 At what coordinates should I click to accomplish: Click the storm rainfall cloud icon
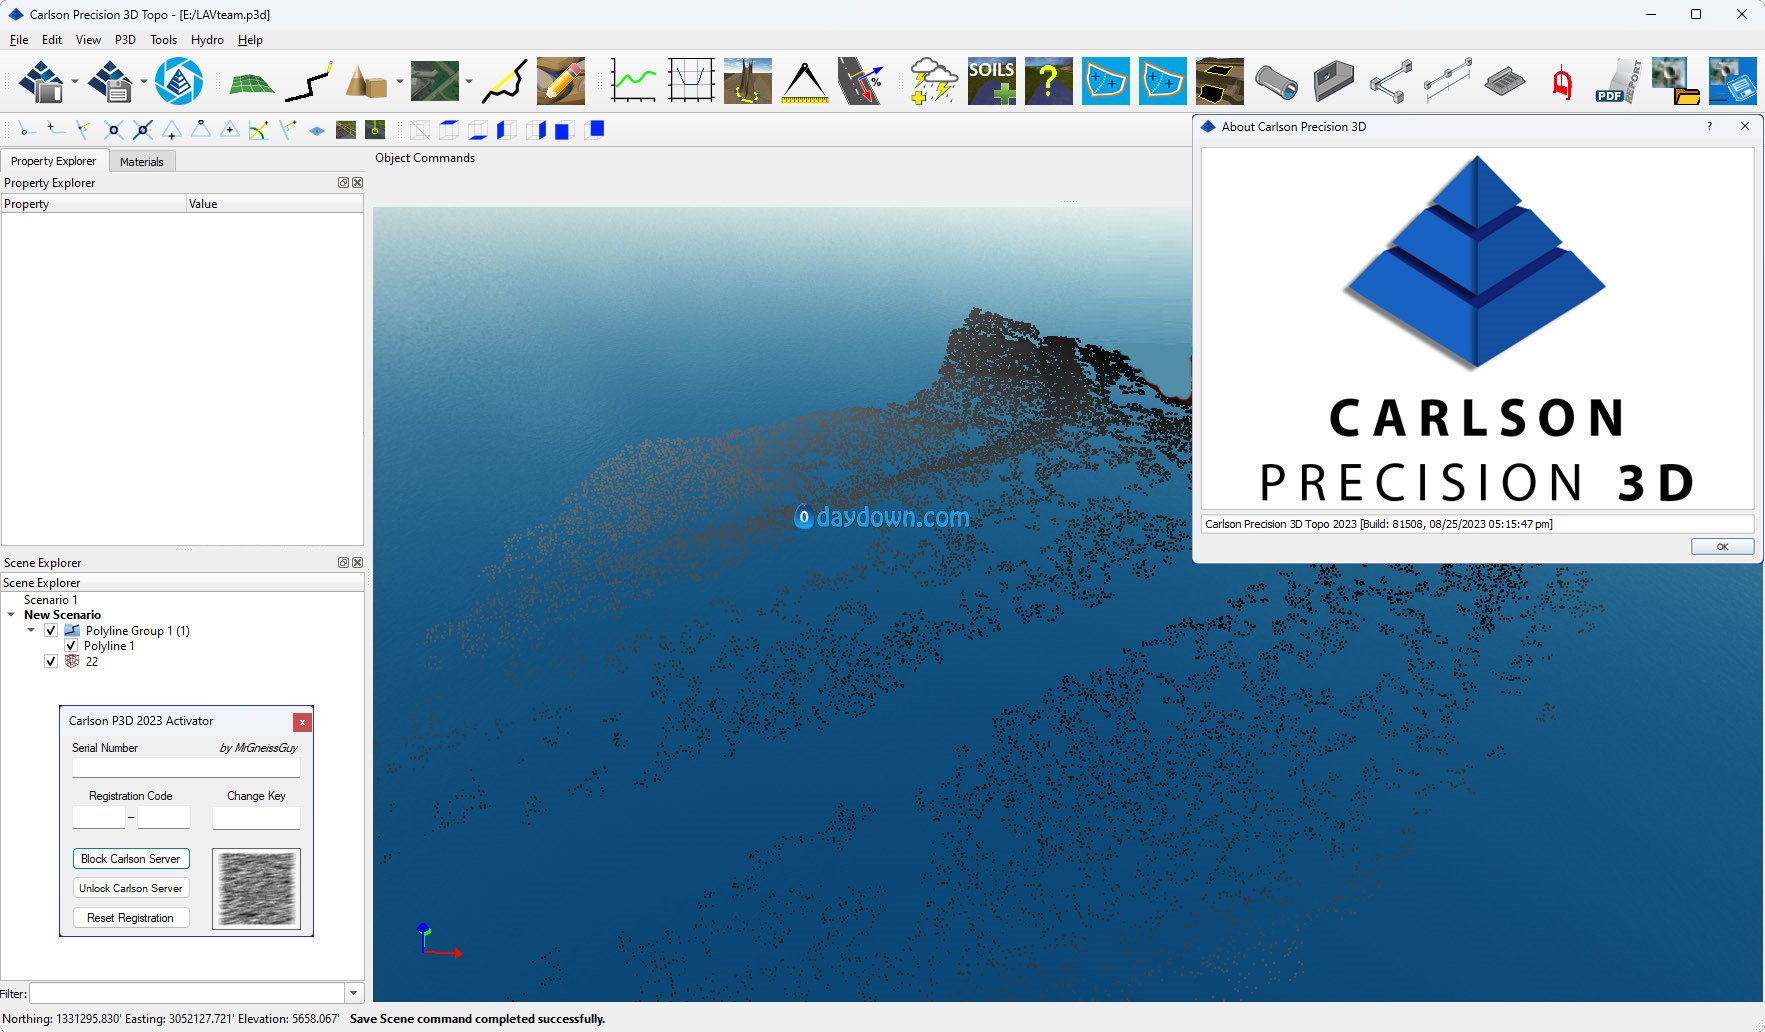coord(934,81)
